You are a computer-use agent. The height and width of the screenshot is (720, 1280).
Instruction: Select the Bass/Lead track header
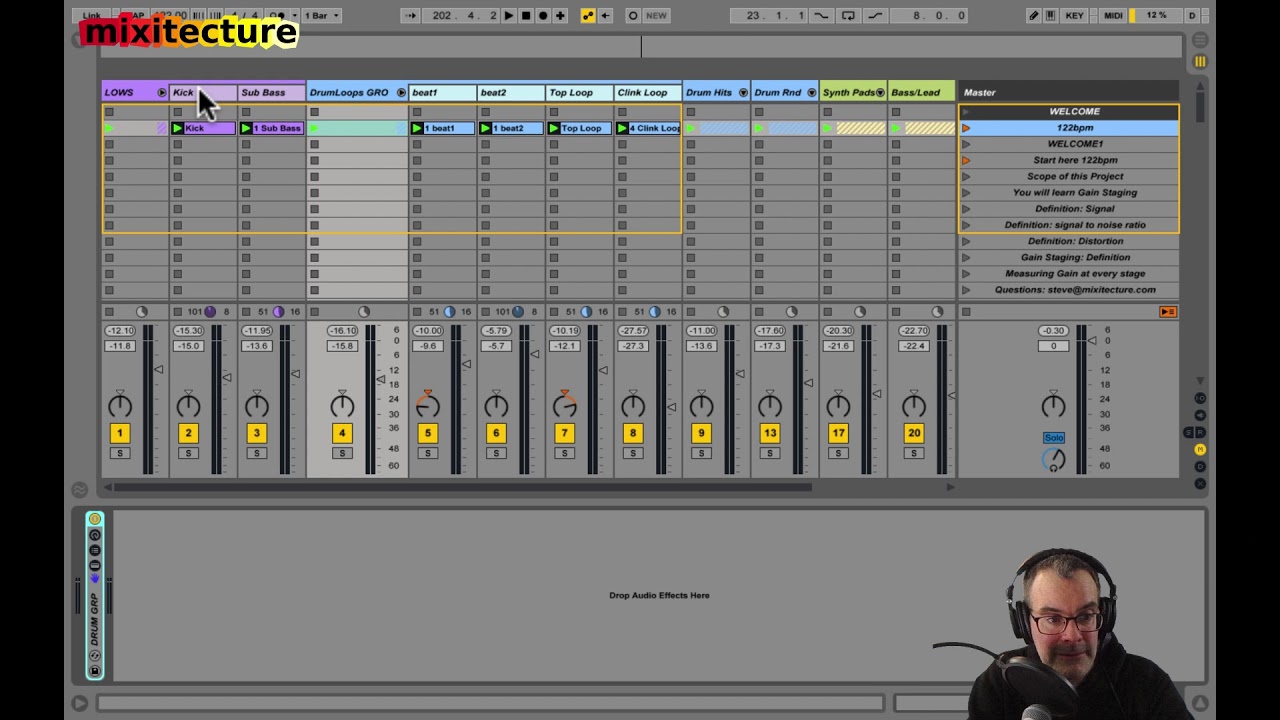click(x=921, y=92)
